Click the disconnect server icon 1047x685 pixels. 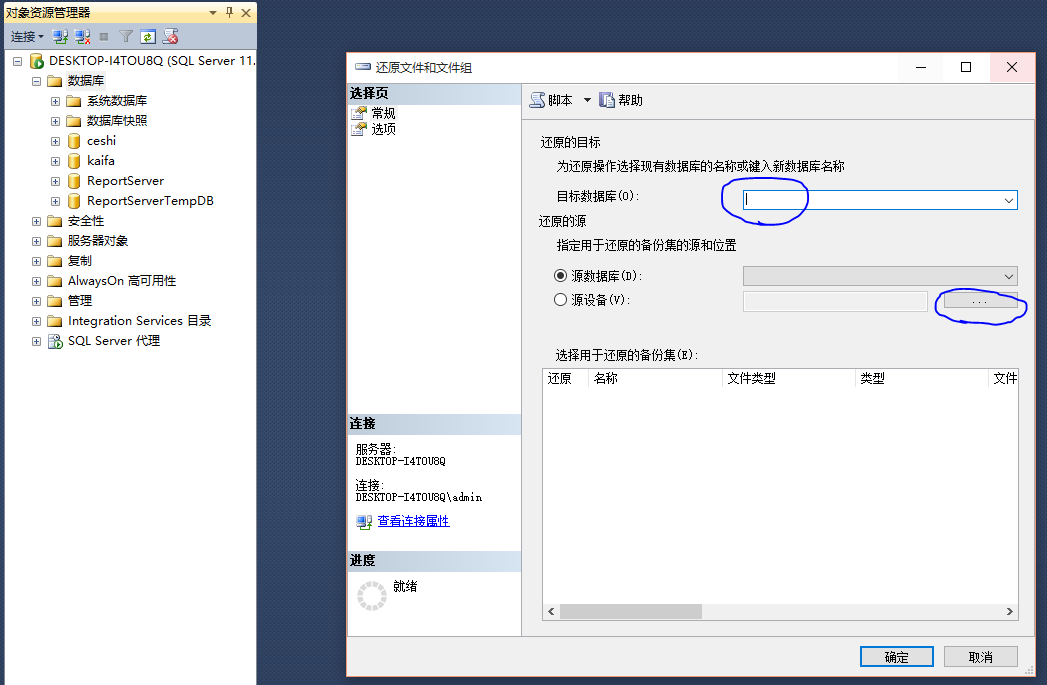[x=82, y=37]
